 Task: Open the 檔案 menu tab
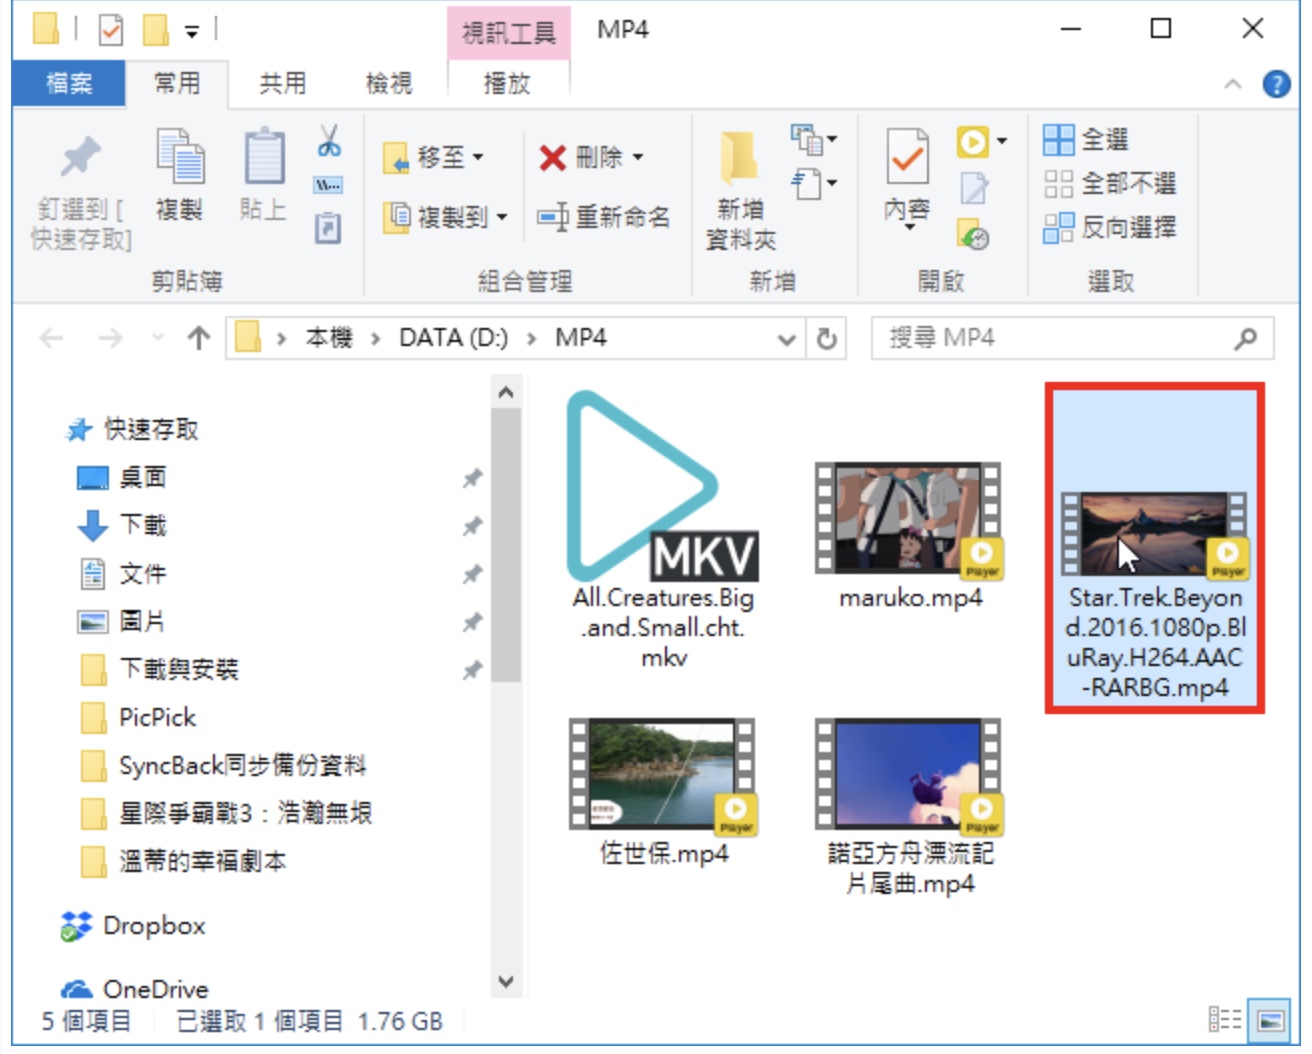pyautogui.click(x=69, y=83)
